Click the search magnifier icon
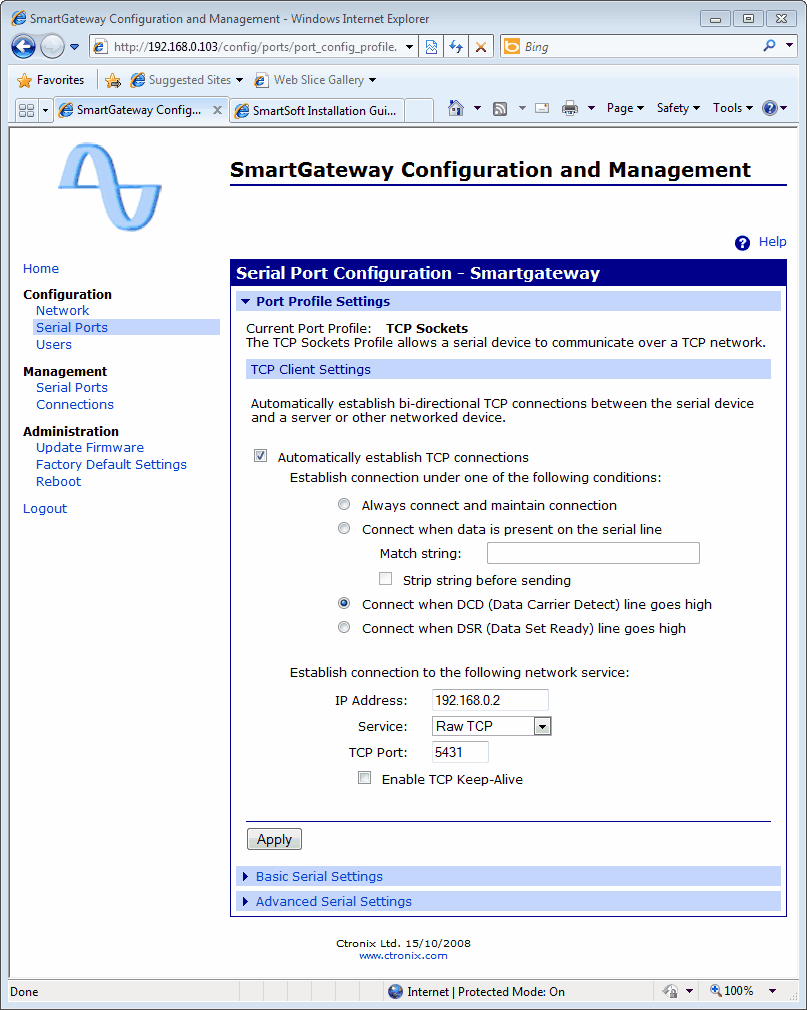This screenshot has height=1010, width=807. pos(769,46)
